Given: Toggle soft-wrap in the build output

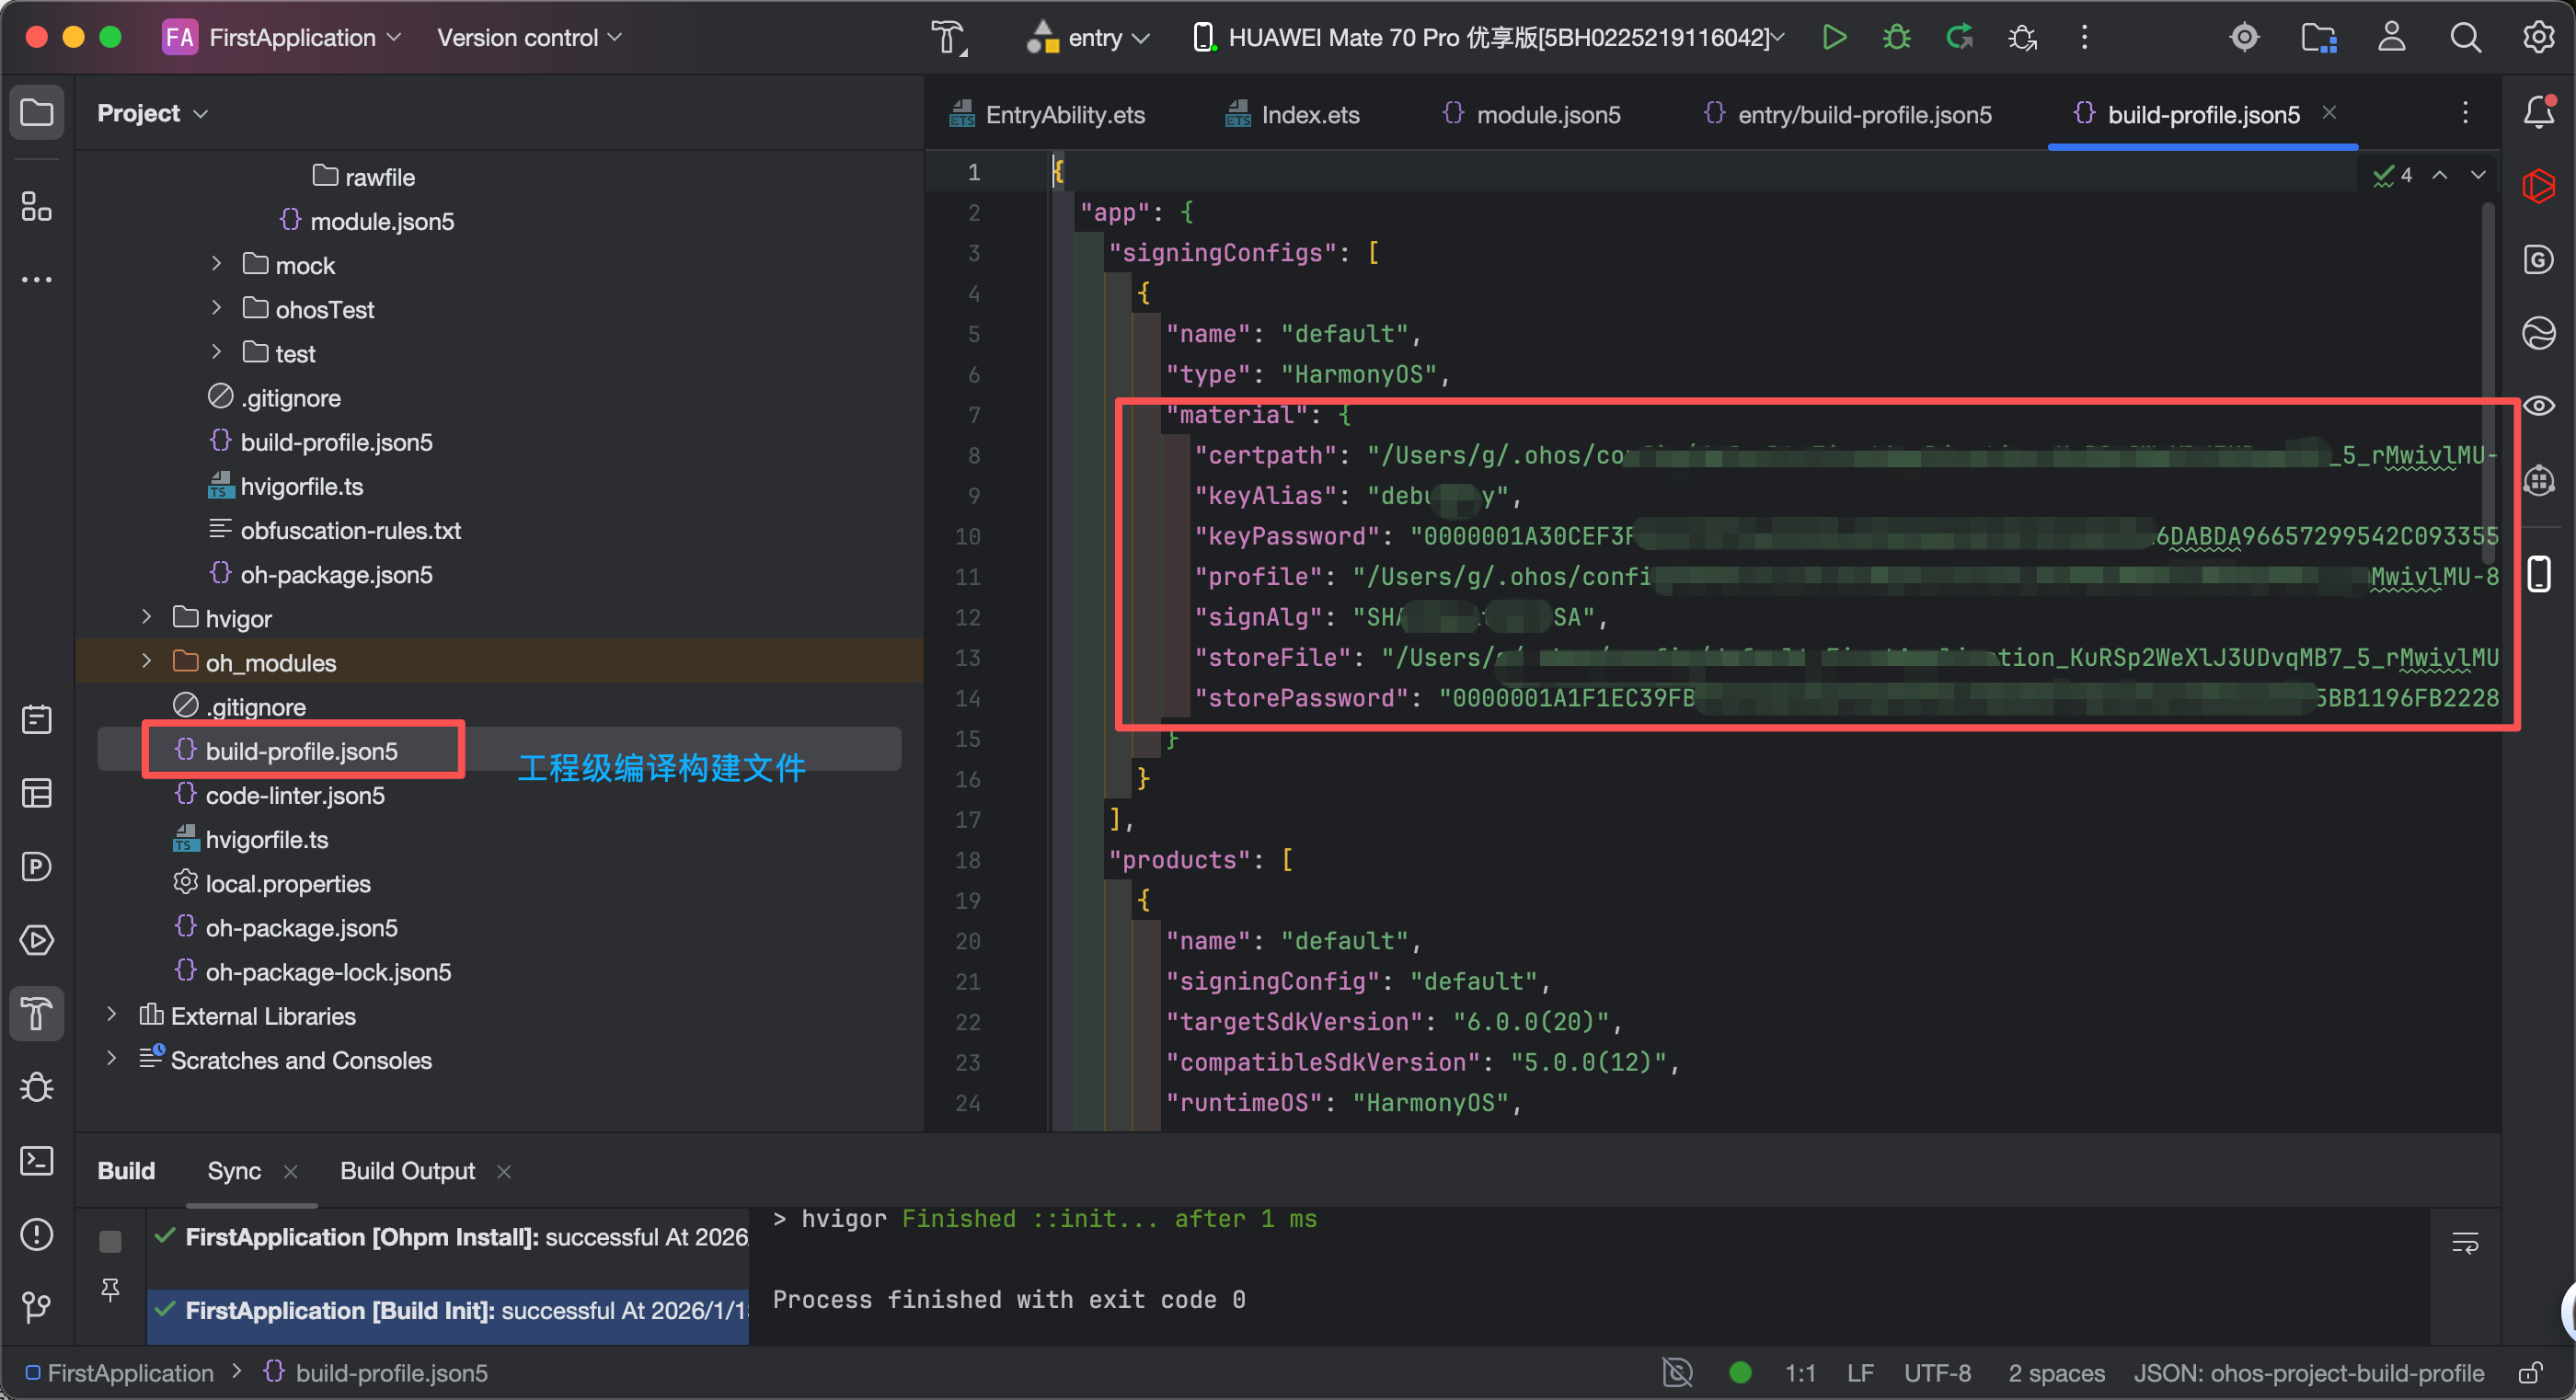Looking at the screenshot, I should coord(2465,1243).
